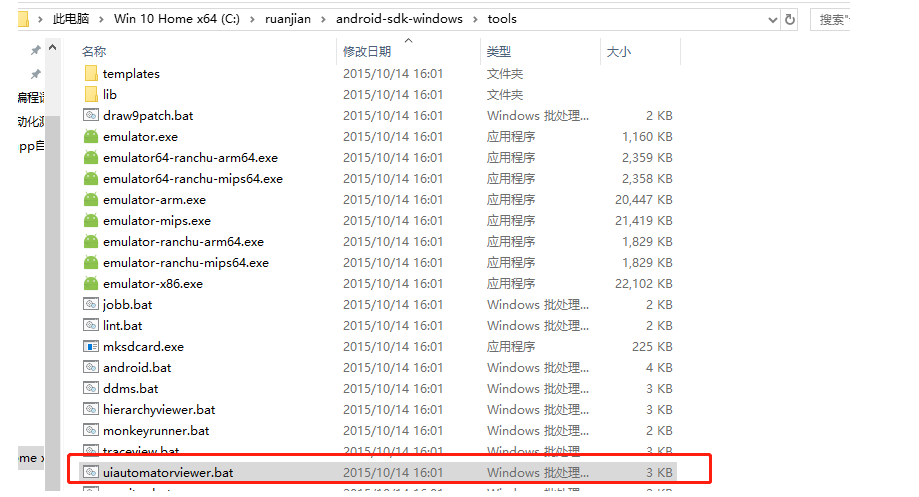The height and width of the screenshot is (497, 919).
Task: Select the file name emulator-x86.exe
Action: point(153,284)
